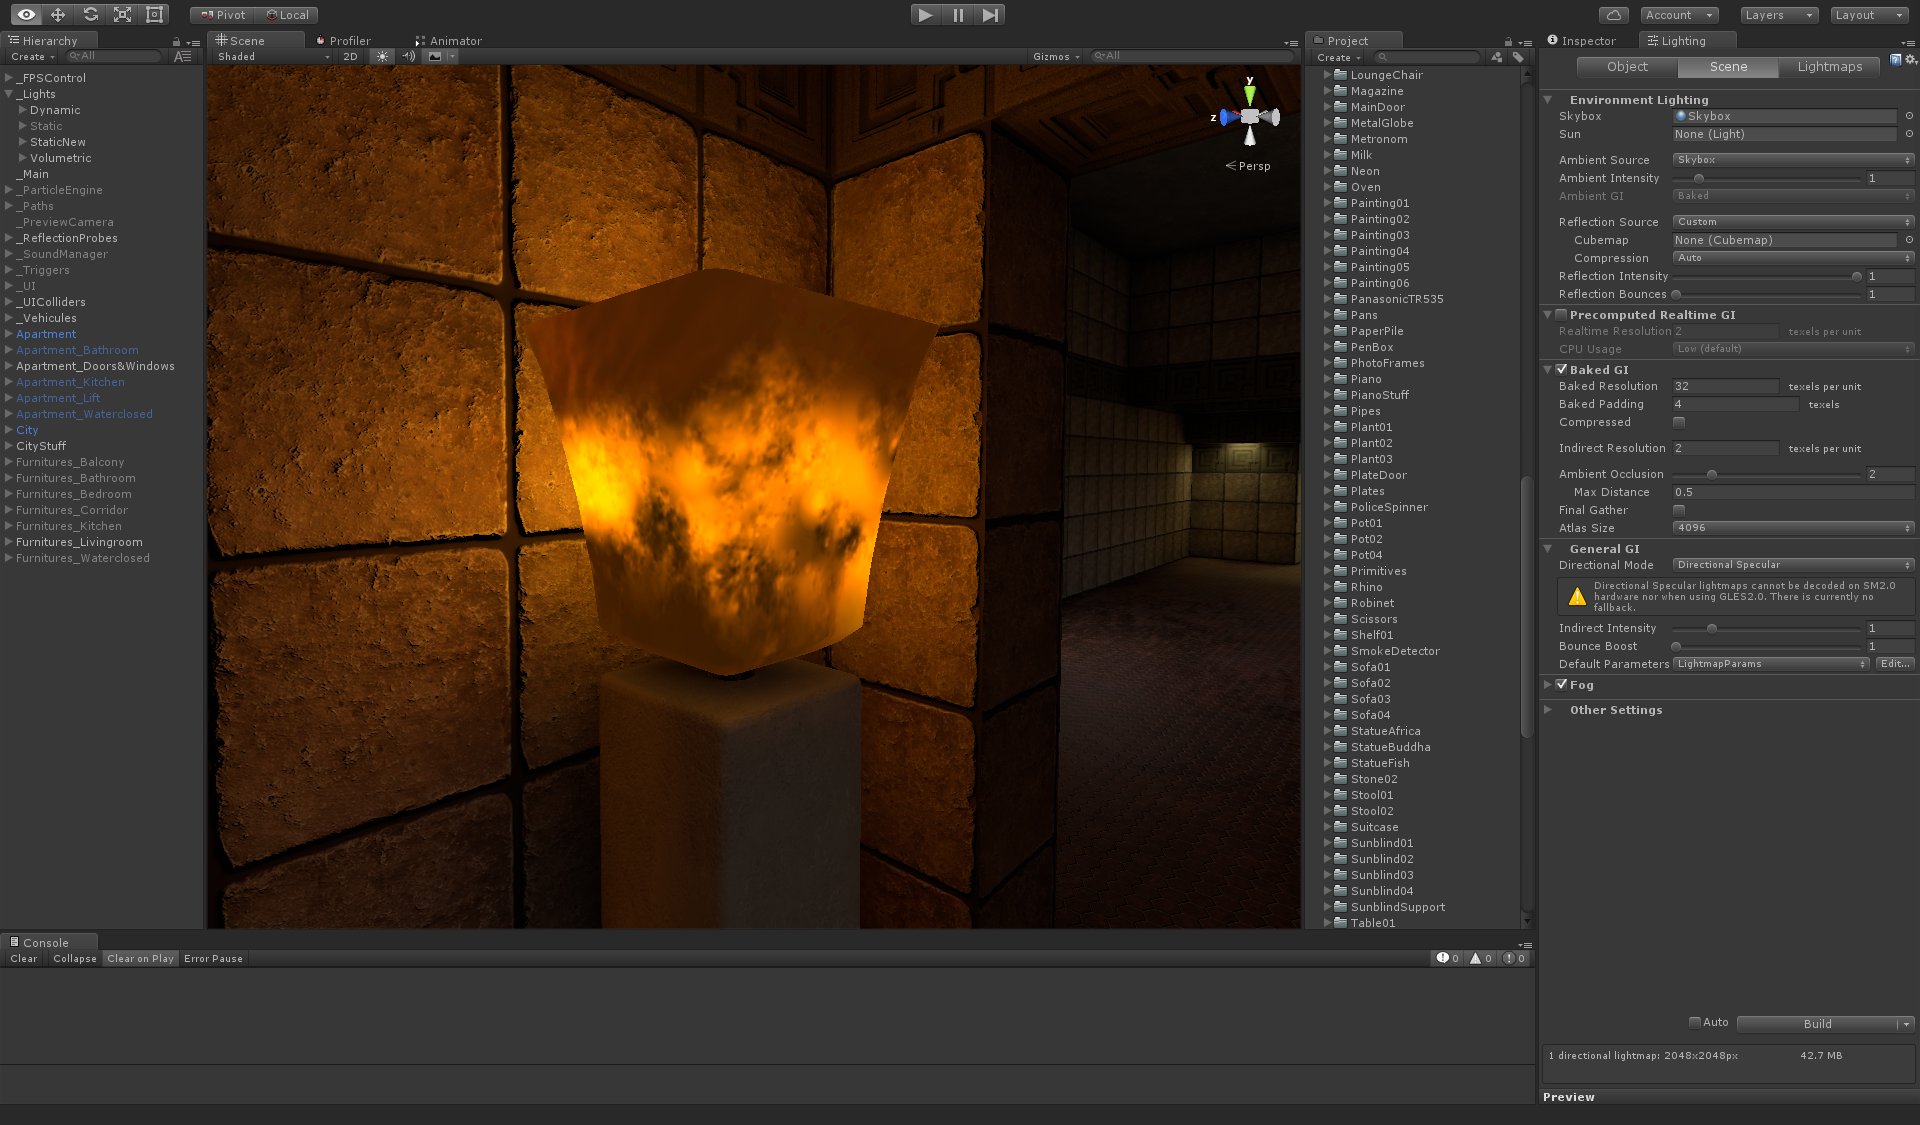
Task: Open the cloud Services button
Action: coord(1613,15)
